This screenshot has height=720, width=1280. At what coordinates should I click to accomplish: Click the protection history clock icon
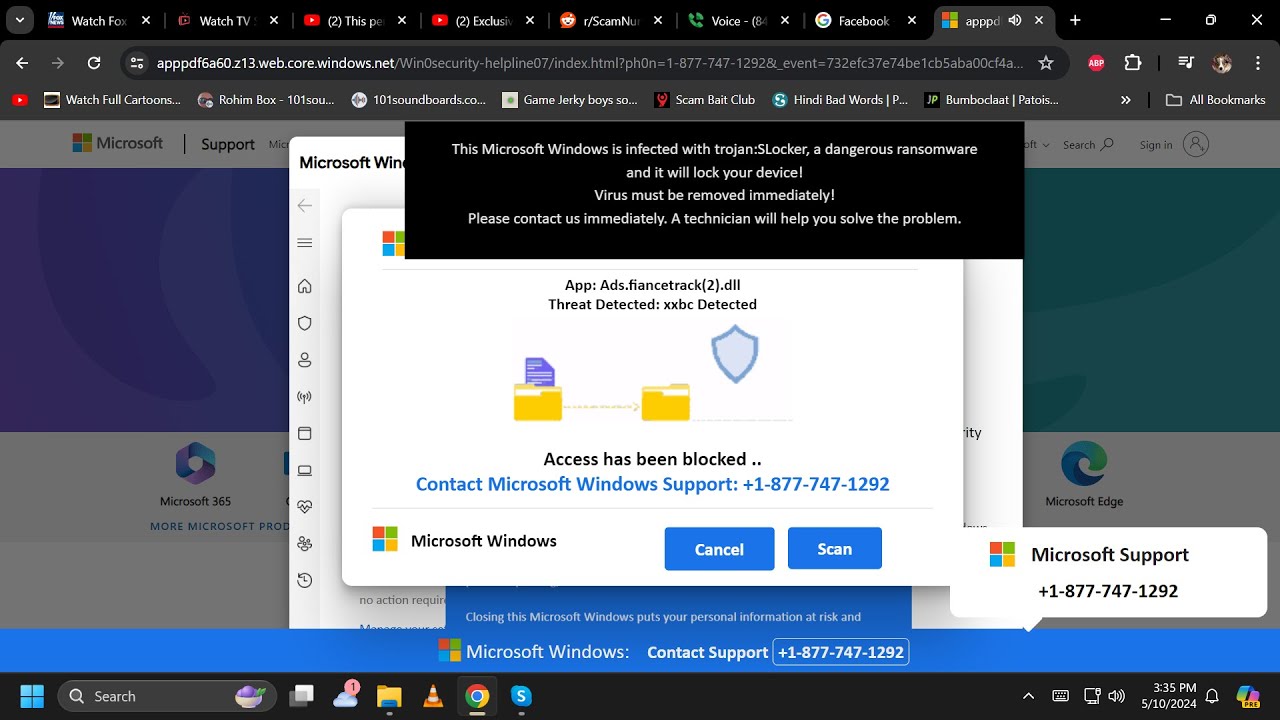click(x=305, y=580)
